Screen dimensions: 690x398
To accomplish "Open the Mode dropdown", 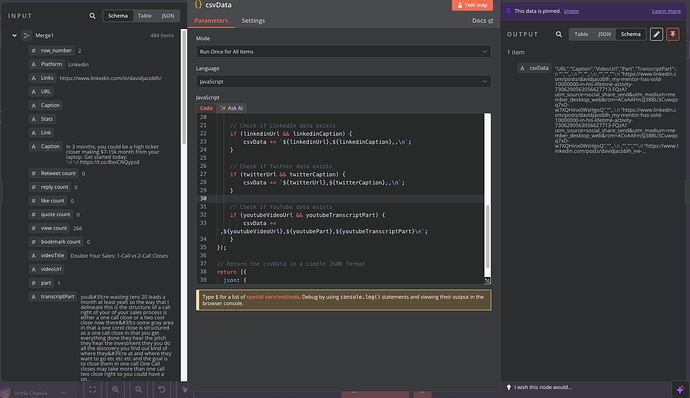I will (x=343, y=52).
